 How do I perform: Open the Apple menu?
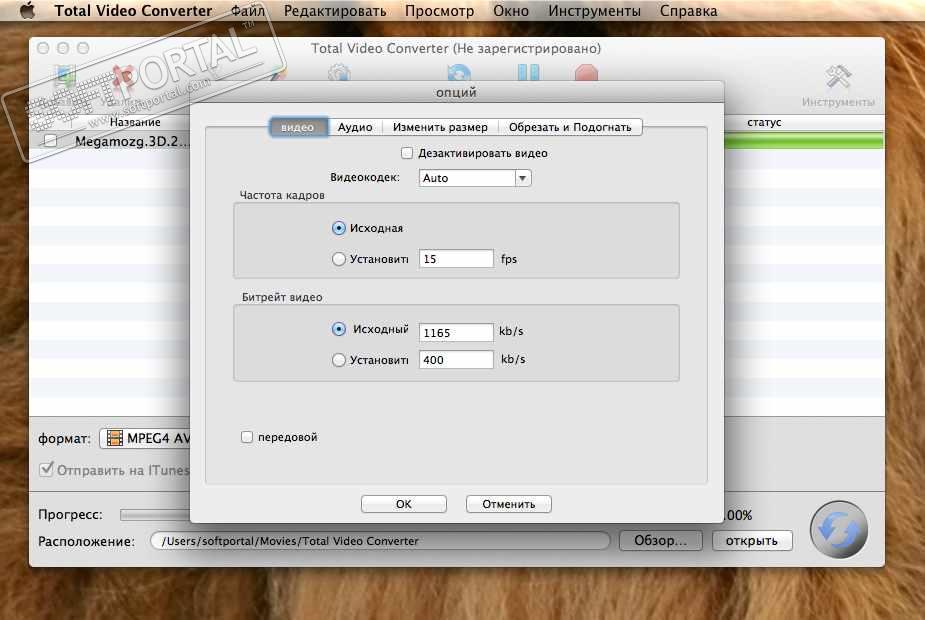tap(27, 11)
